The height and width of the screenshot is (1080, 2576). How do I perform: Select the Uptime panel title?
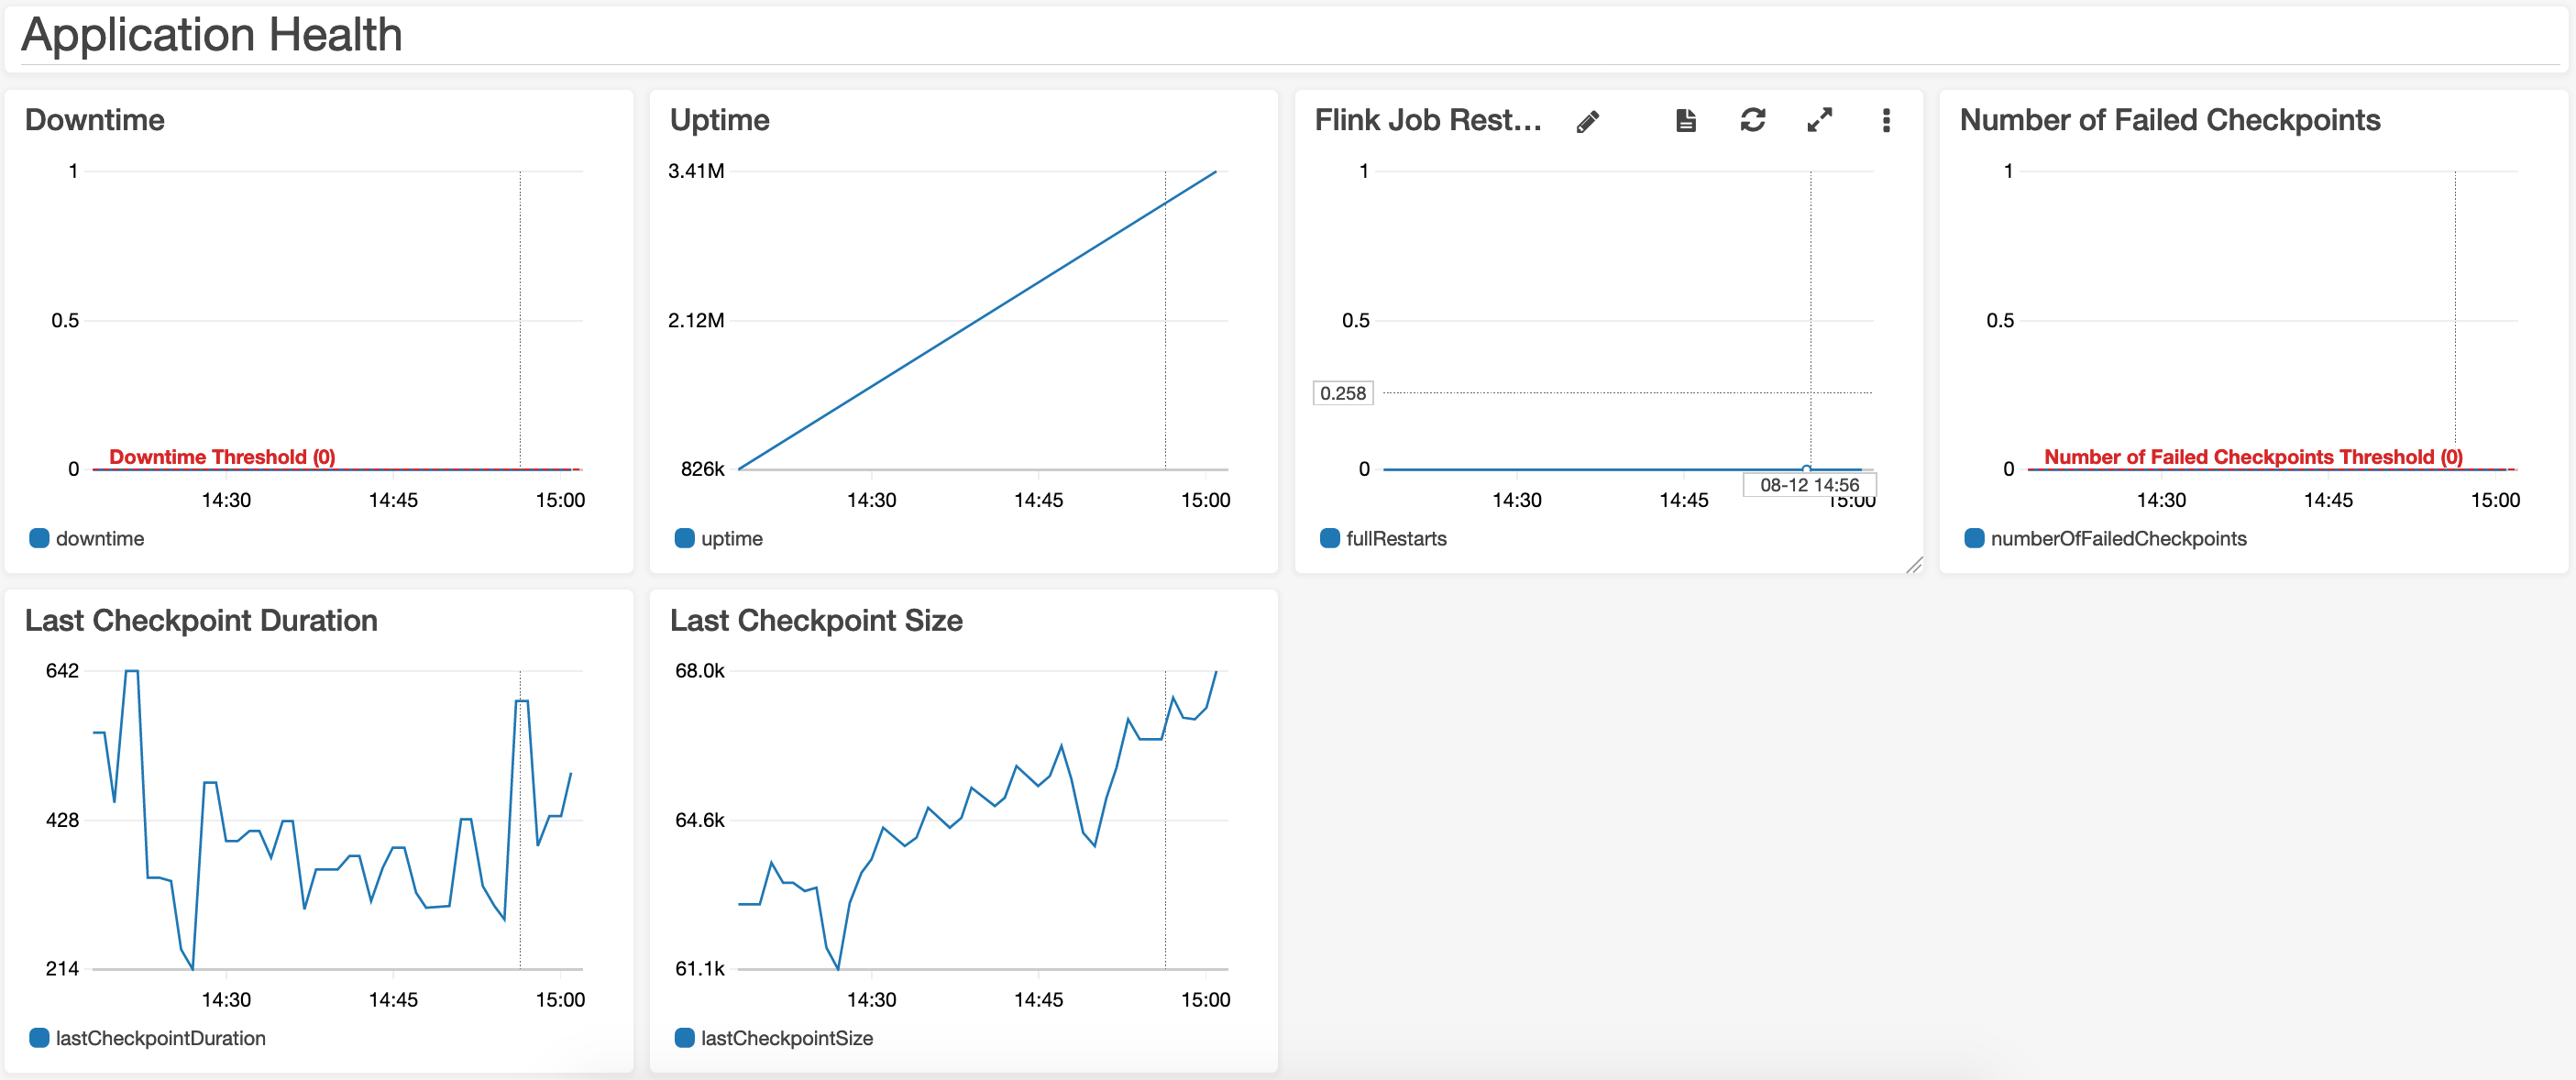[x=719, y=120]
